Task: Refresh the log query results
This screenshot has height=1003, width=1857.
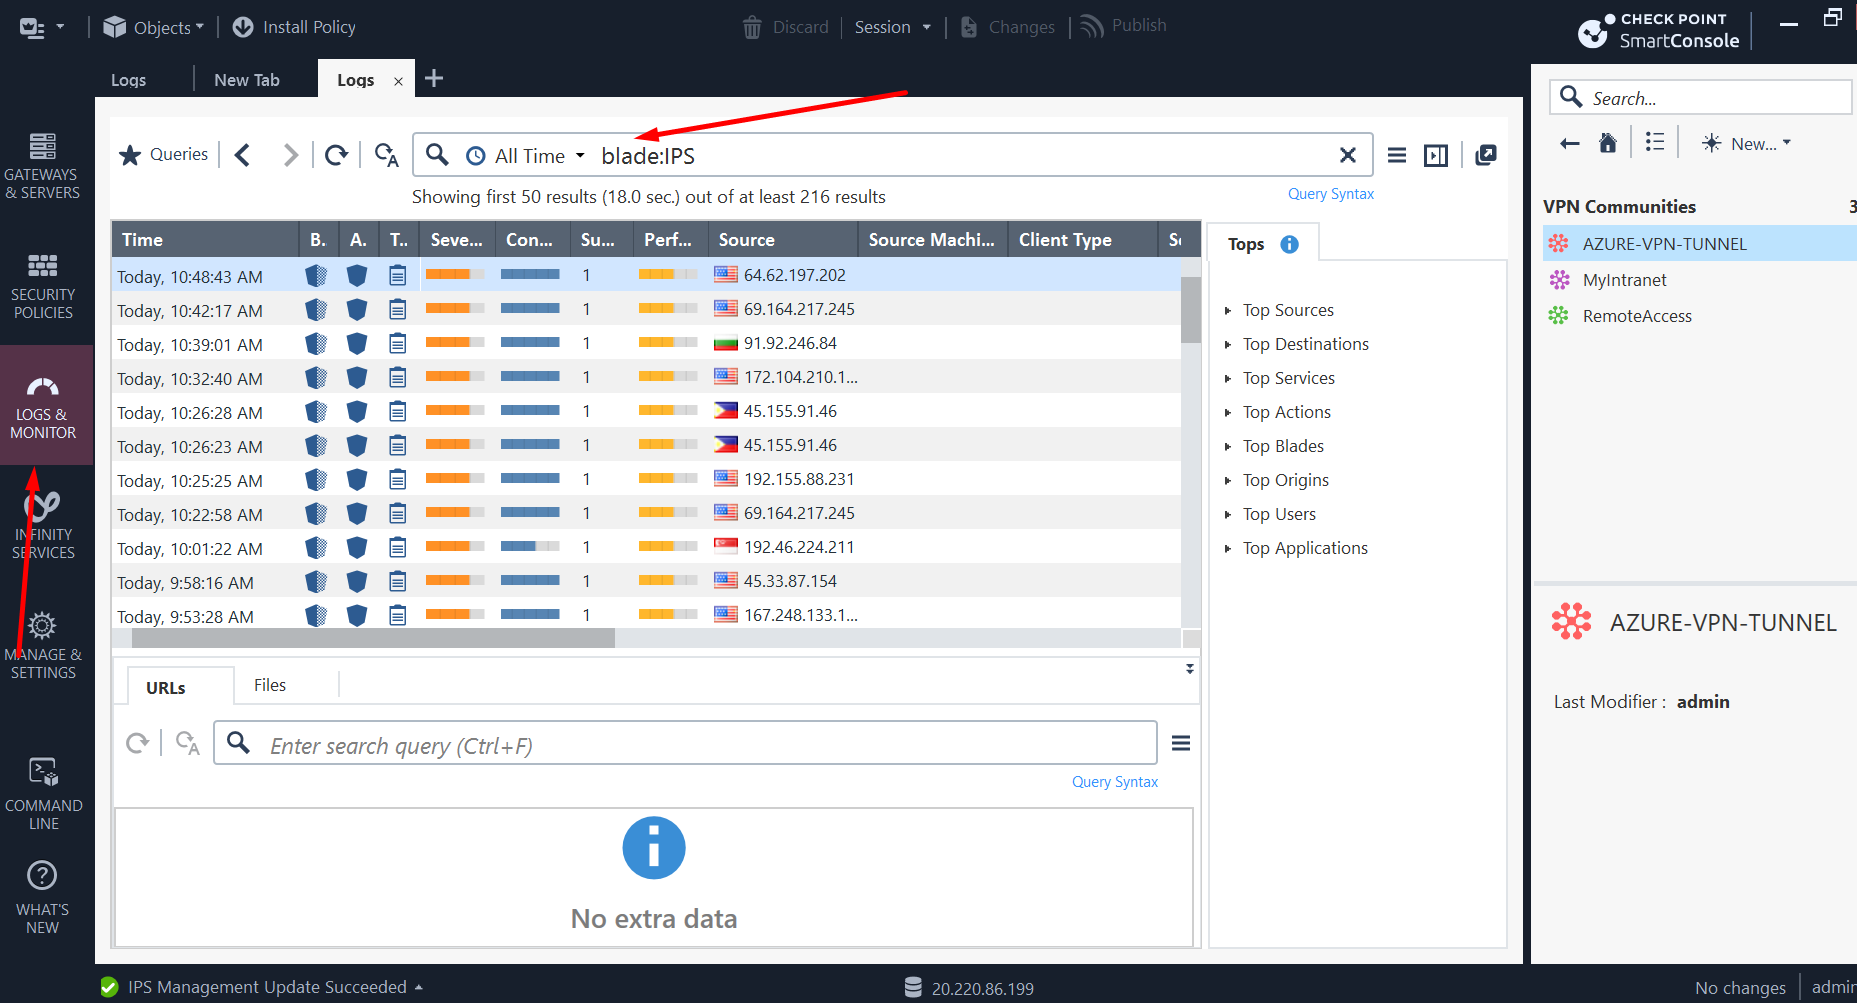Action: 337,155
